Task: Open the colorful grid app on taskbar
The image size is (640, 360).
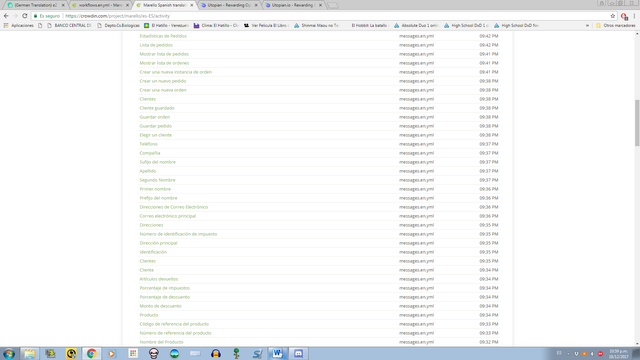Action: click(133, 353)
